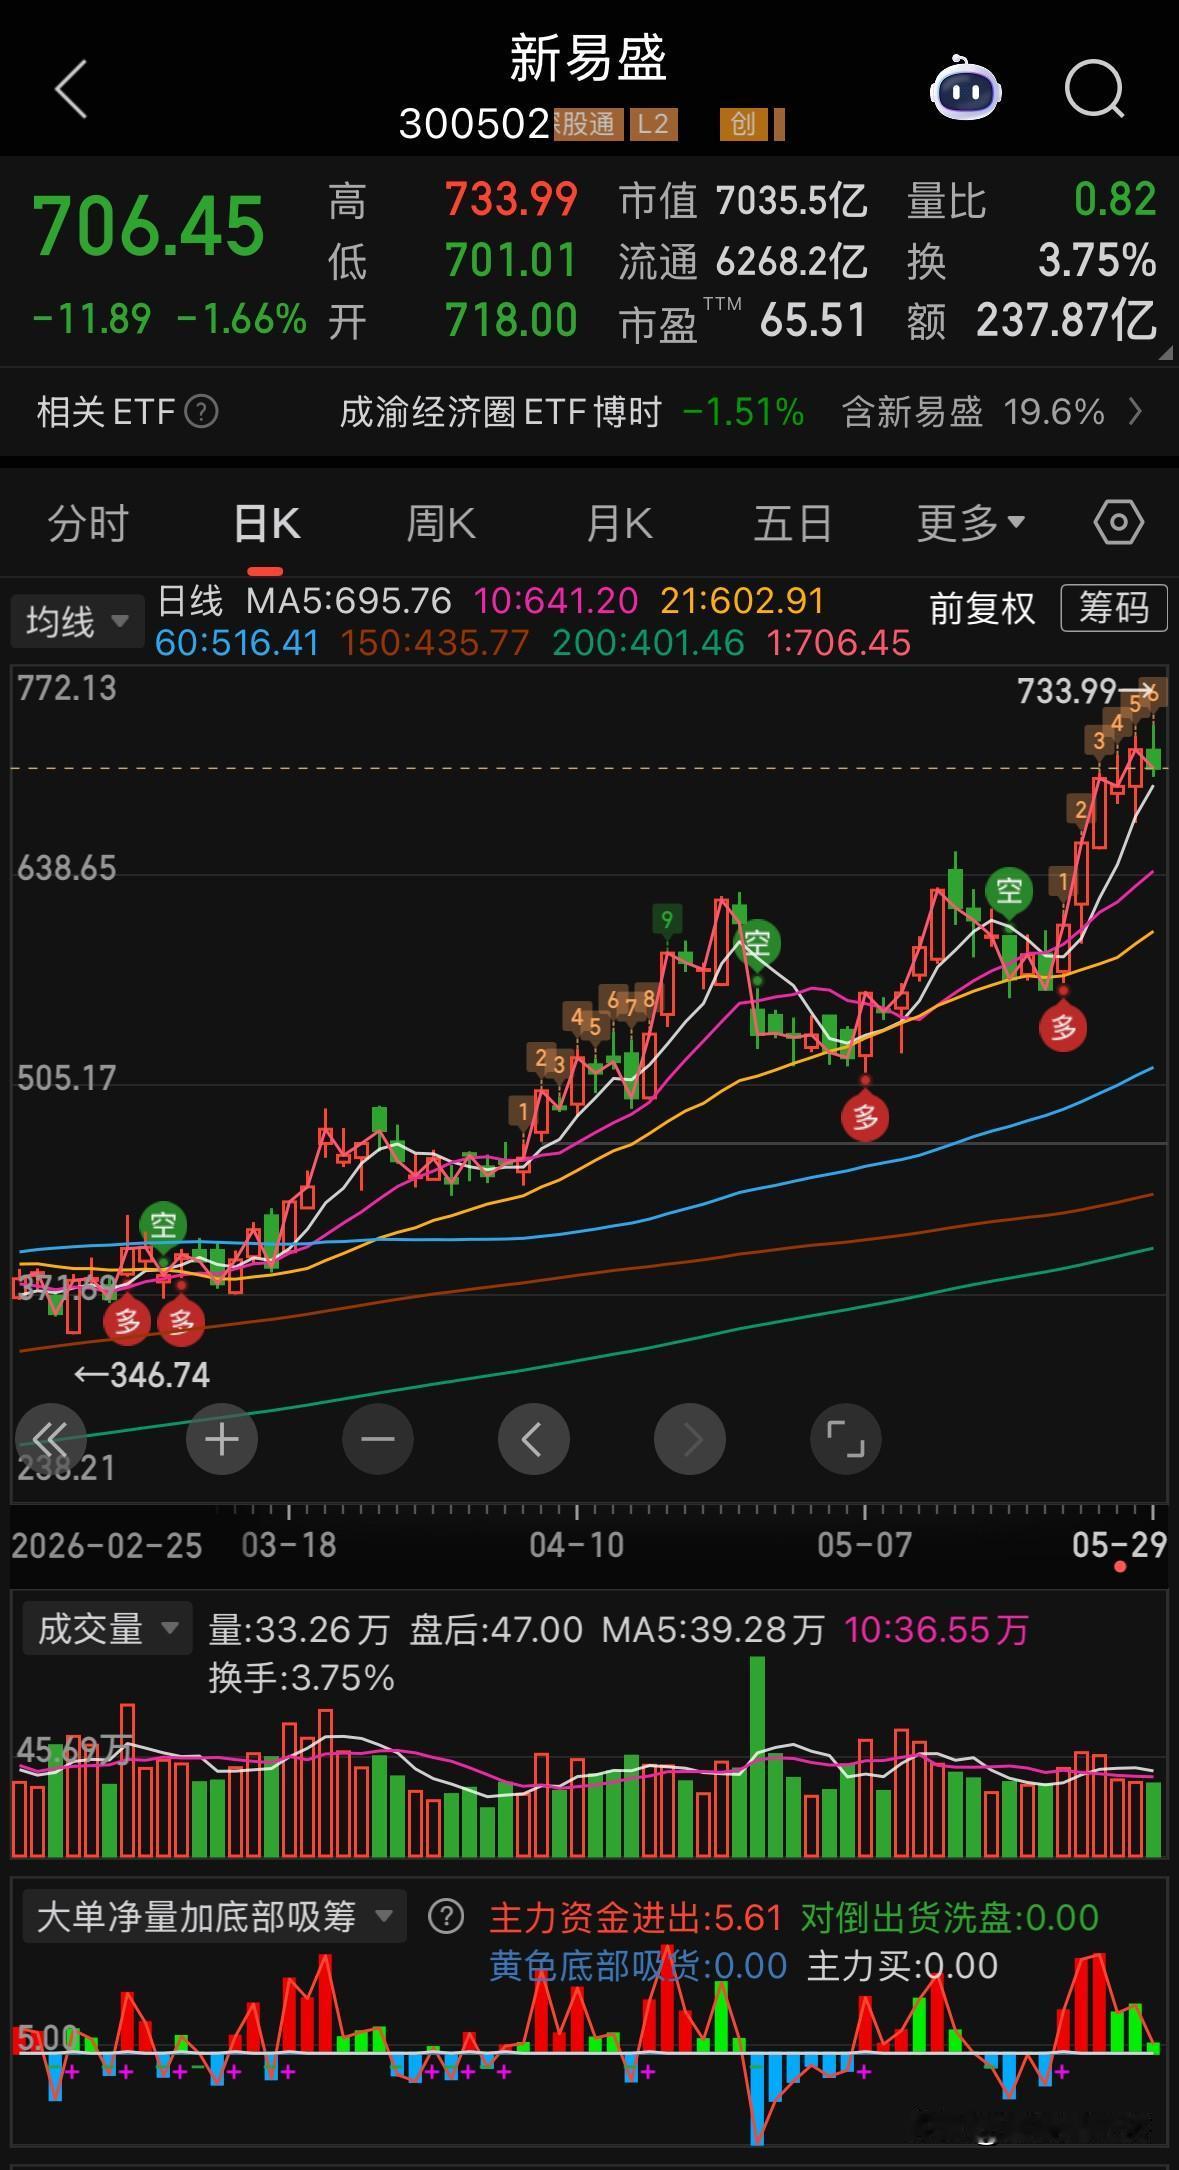1179x2170 pixels.
Task: Click 市值 7035.5亿 value
Action: pyautogui.click(x=742, y=201)
